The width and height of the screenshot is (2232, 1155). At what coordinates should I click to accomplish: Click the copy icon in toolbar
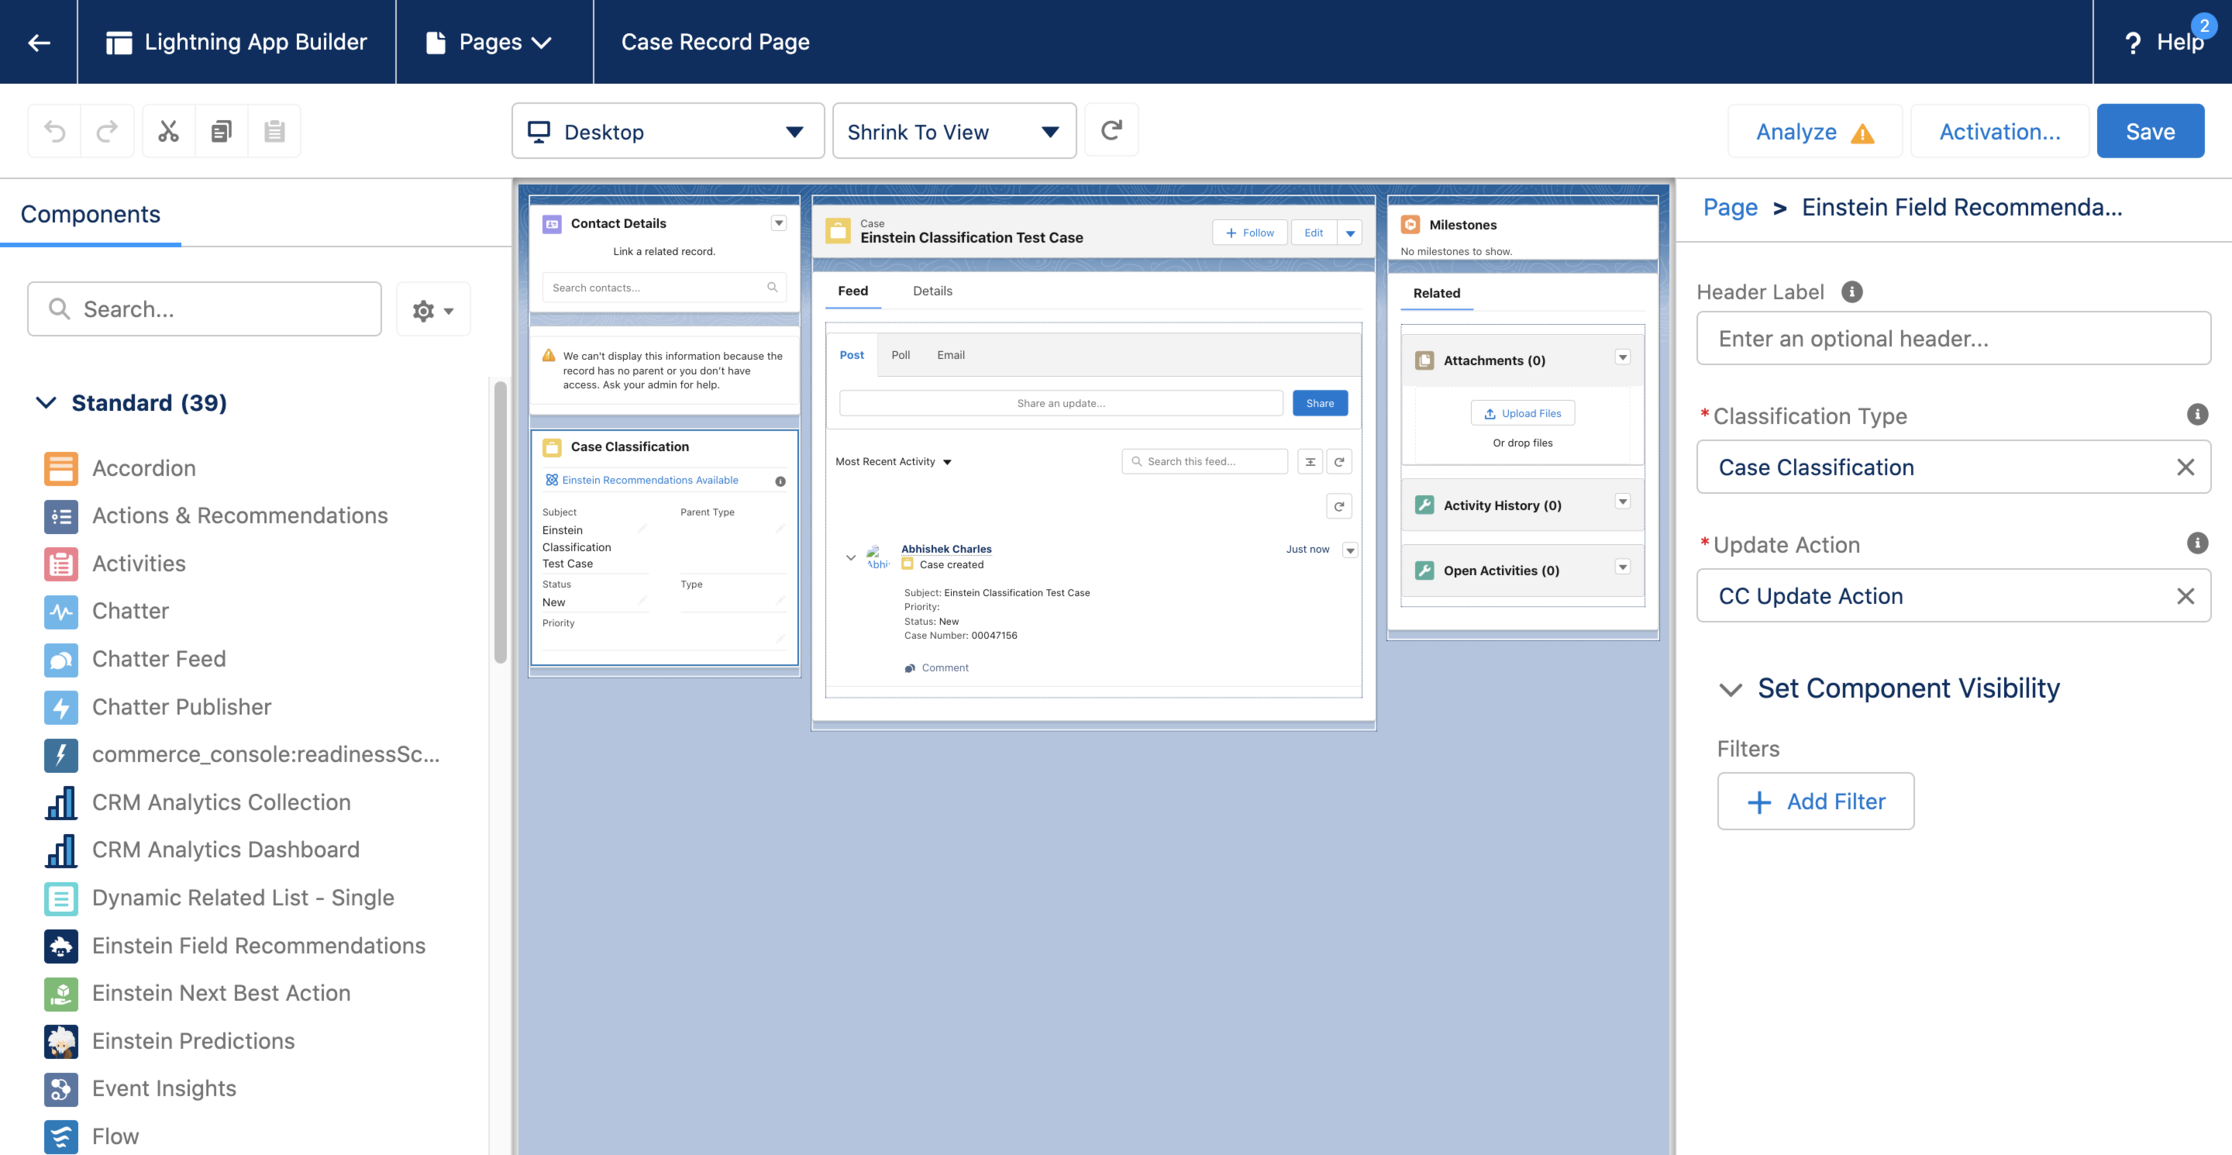point(221,131)
